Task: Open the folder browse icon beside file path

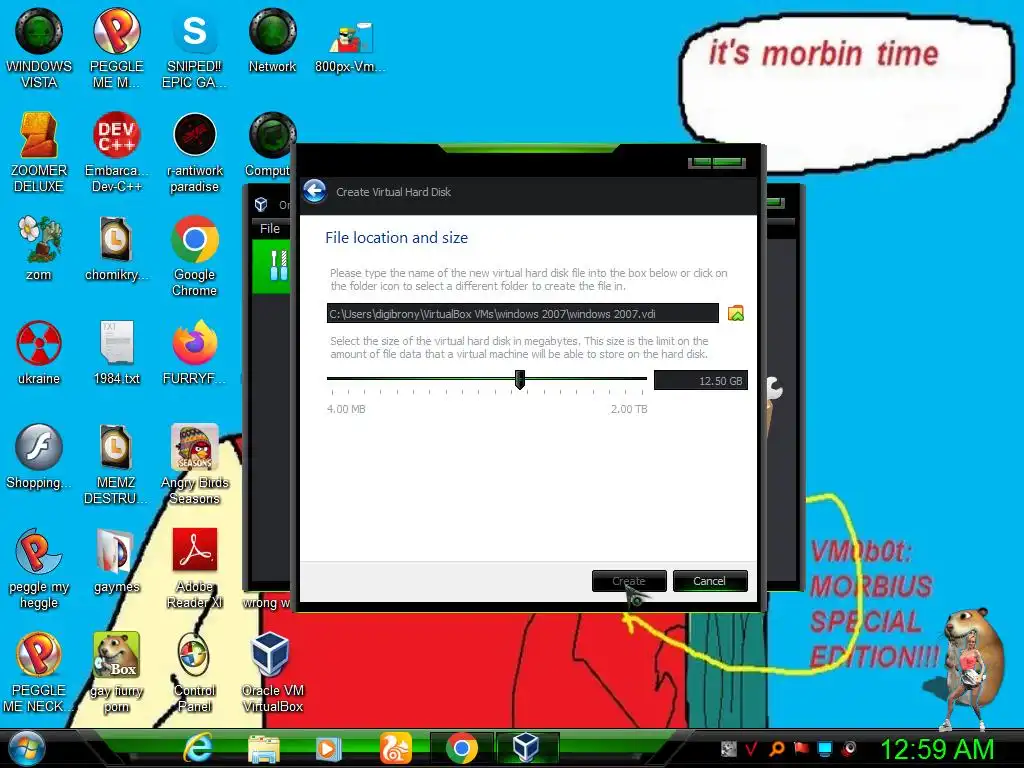Action: 736,313
